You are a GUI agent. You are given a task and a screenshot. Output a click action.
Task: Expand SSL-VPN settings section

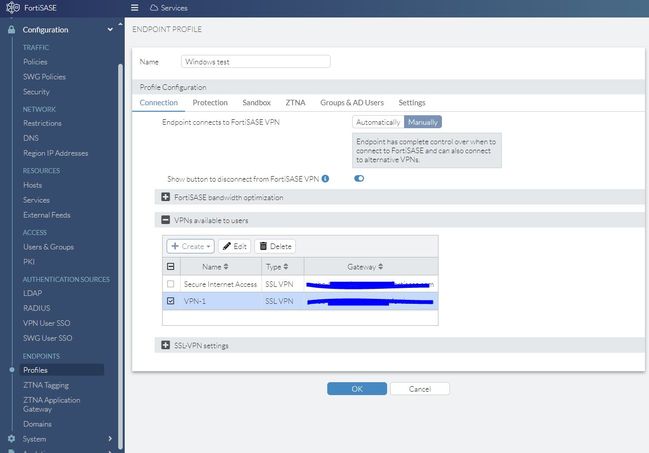coord(166,345)
